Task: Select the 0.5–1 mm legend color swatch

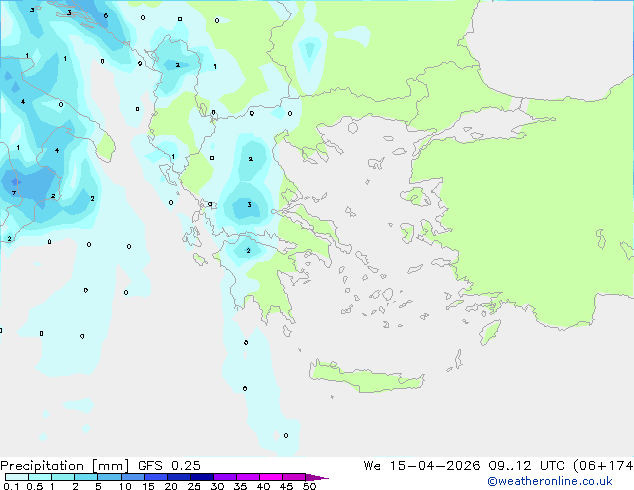Action: coord(40,477)
